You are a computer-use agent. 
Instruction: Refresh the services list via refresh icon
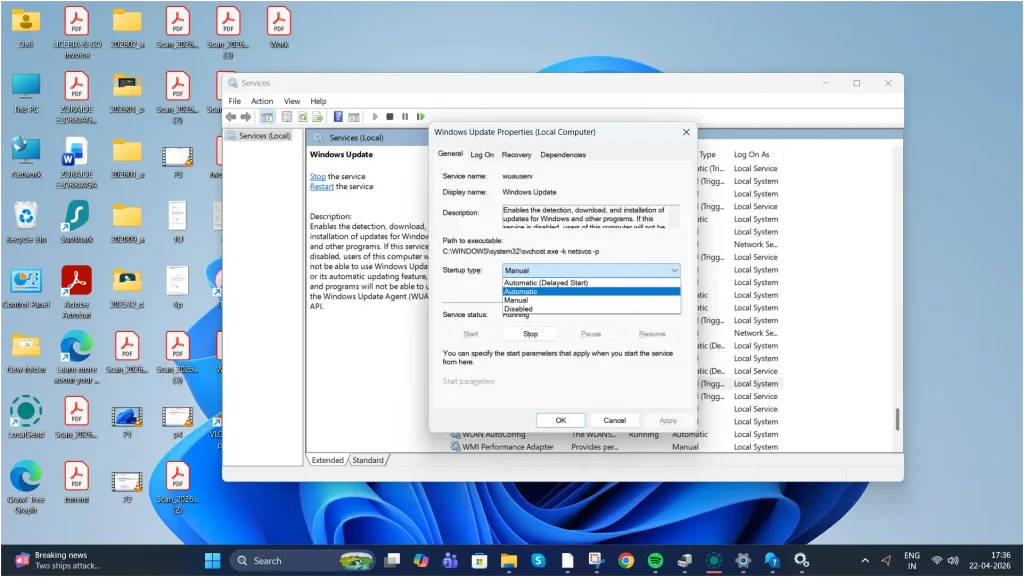[302, 116]
